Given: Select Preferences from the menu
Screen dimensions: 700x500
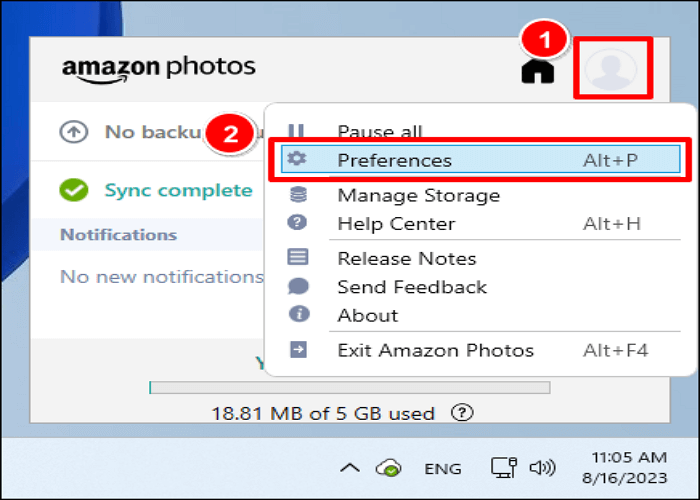Looking at the screenshot, I should coord(481,159).
